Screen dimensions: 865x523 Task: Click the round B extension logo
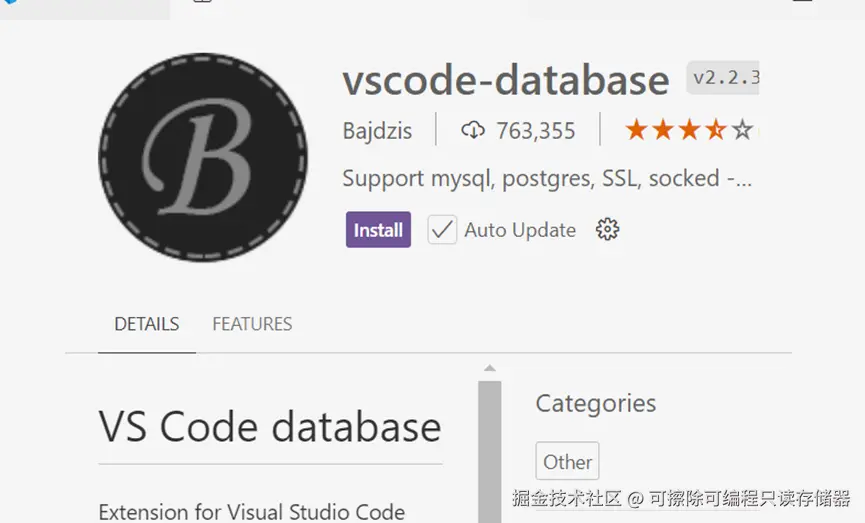pyautogui.click(x=203, y=157)
